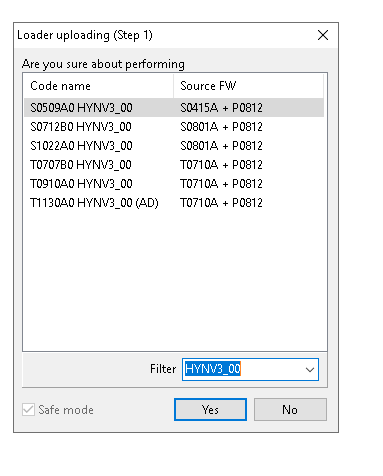Decline with the No button
383x476 pixels.
coord(290,409)
